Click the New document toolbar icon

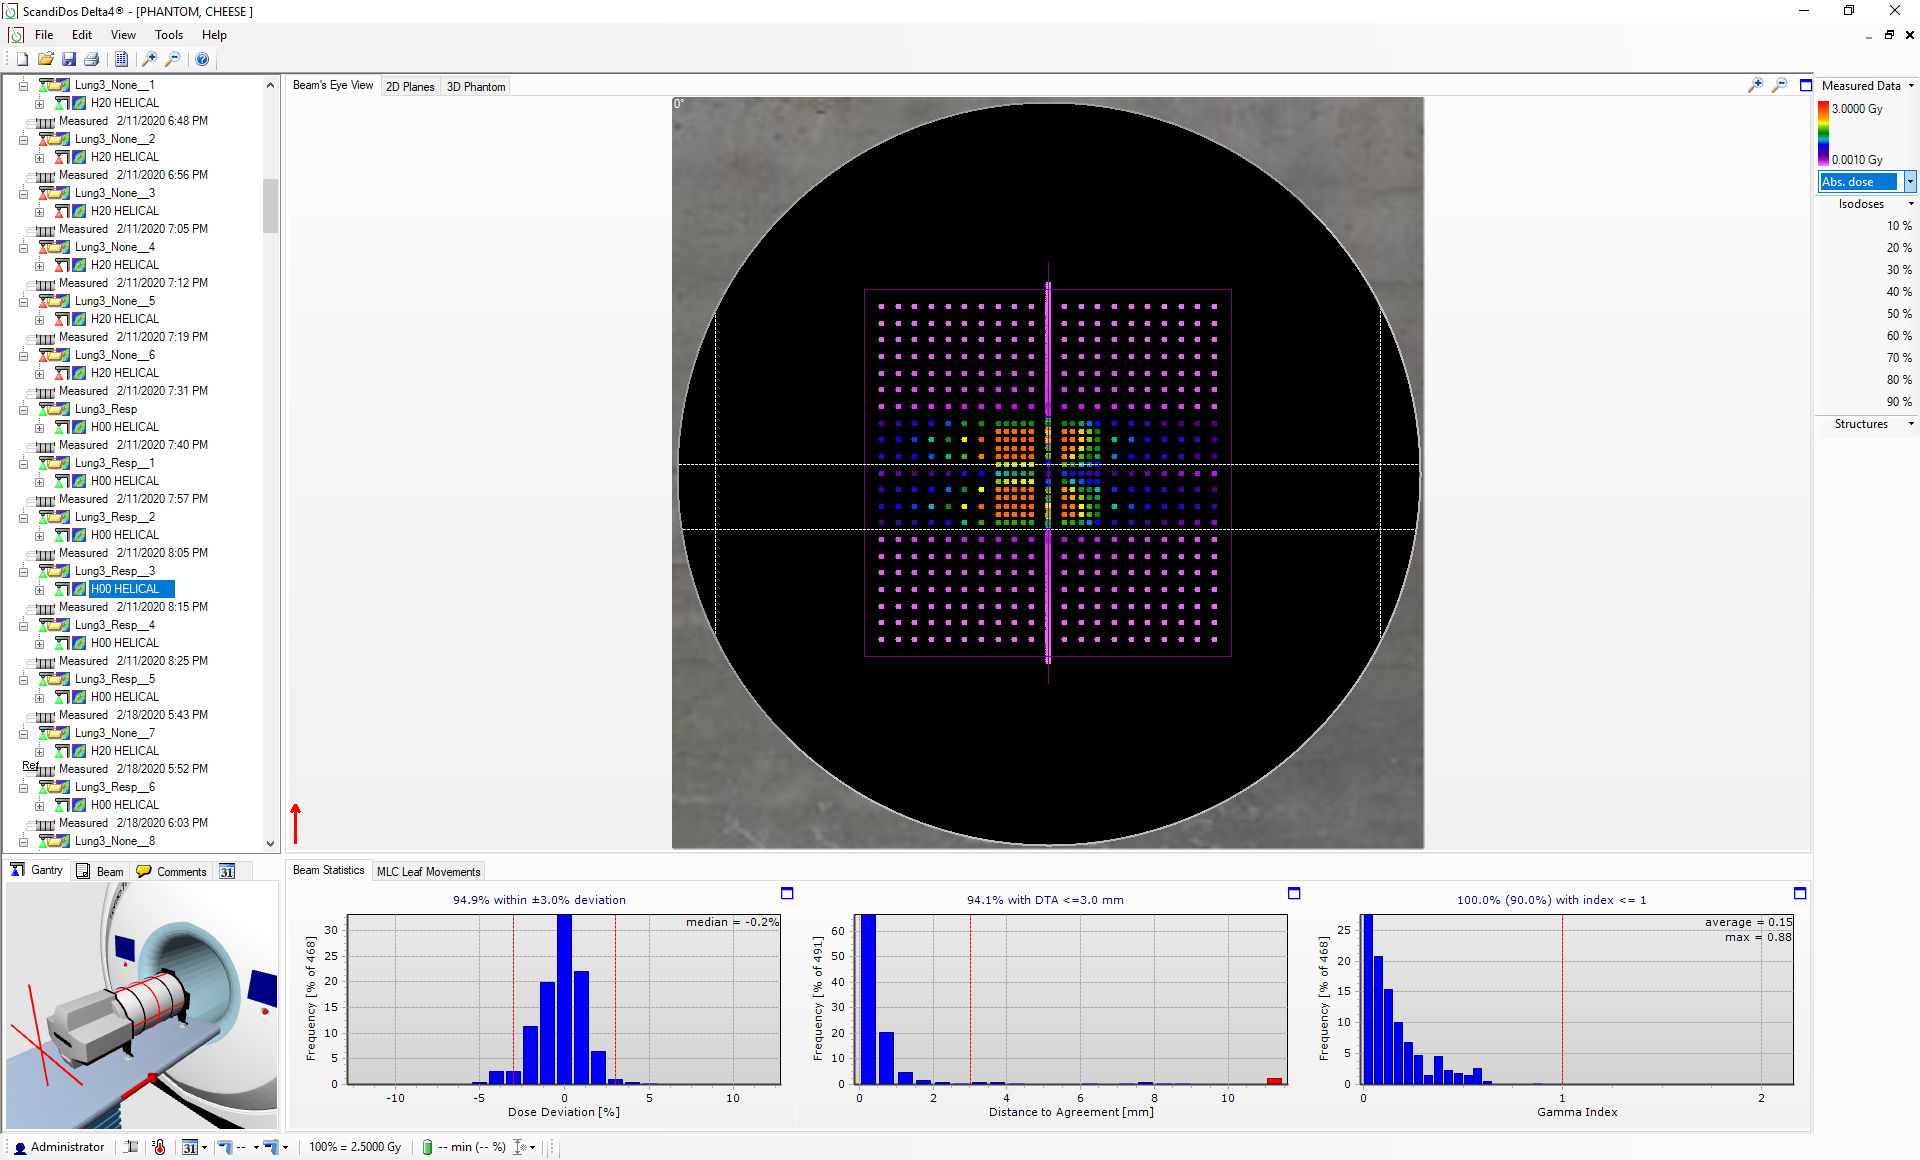pyautogui.click(x=22, y=59)
